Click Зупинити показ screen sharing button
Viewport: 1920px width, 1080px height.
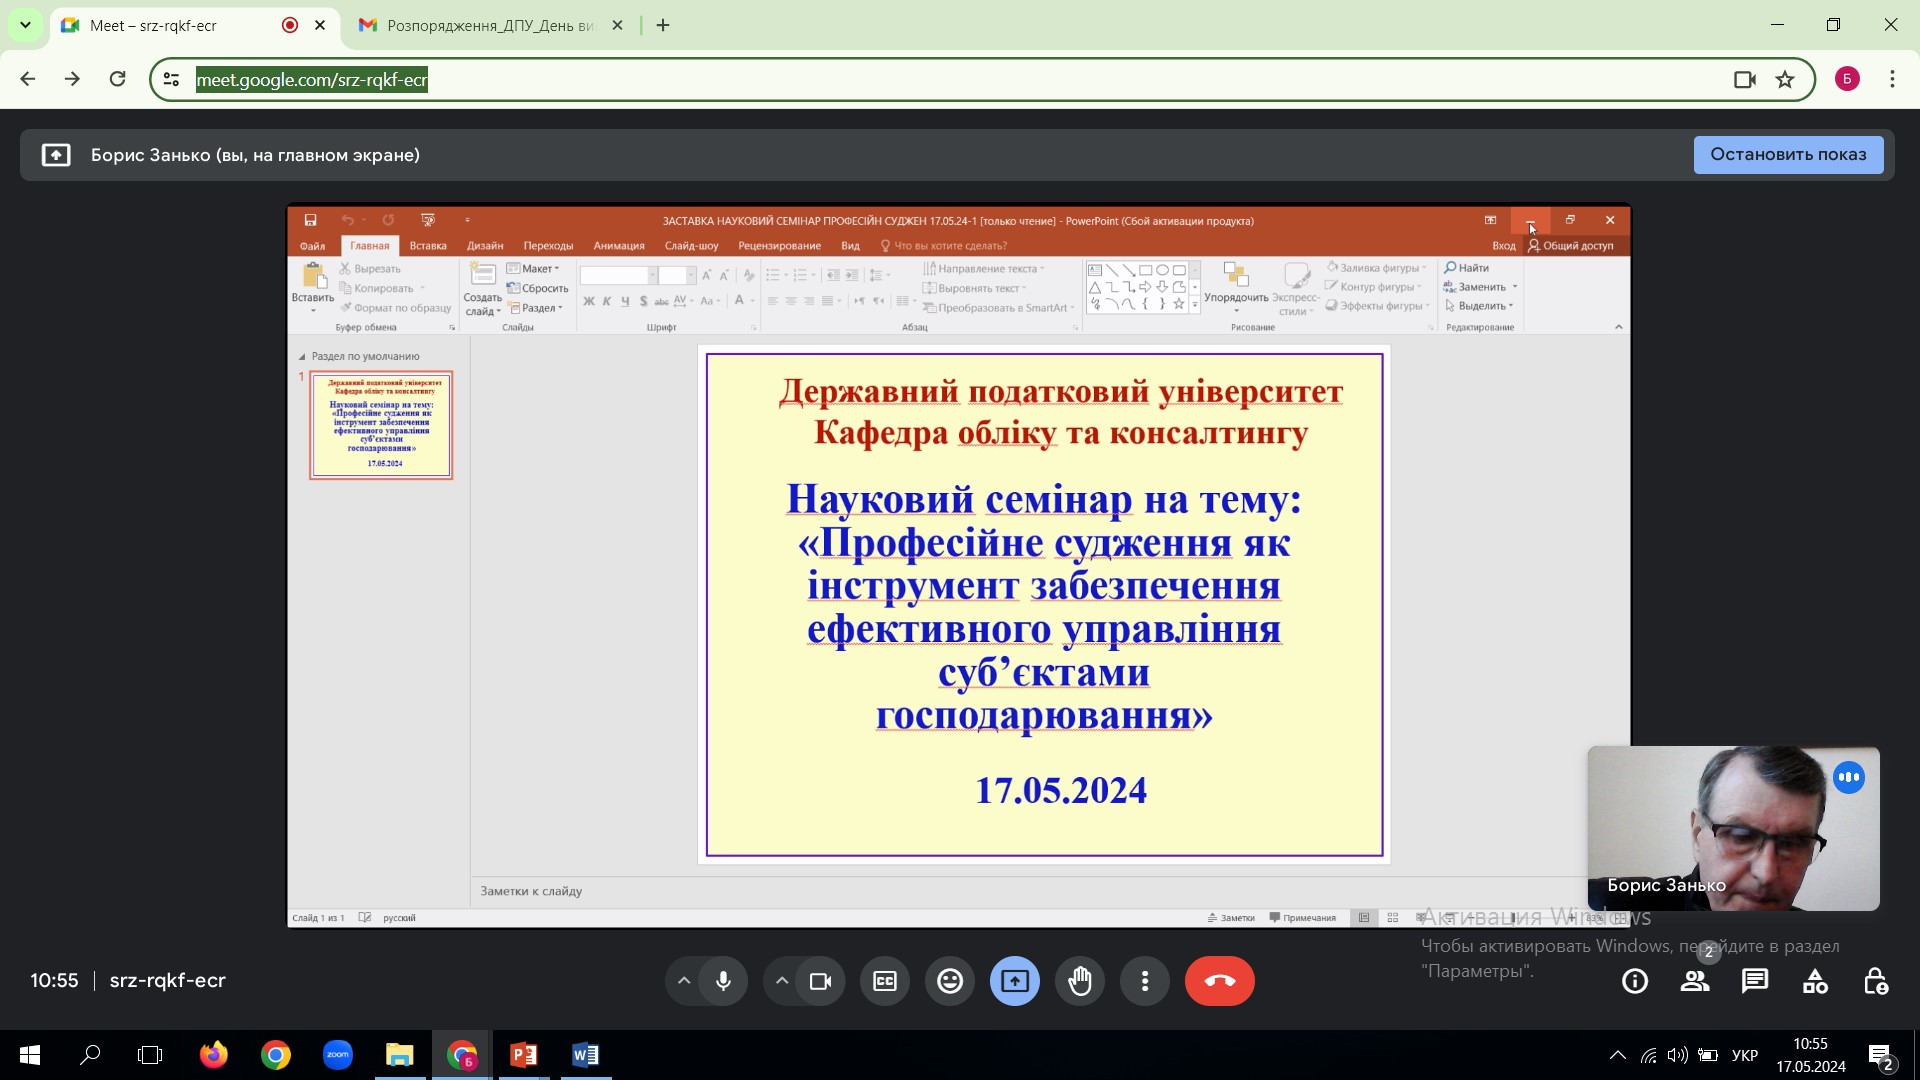(x=1788, y=154)
